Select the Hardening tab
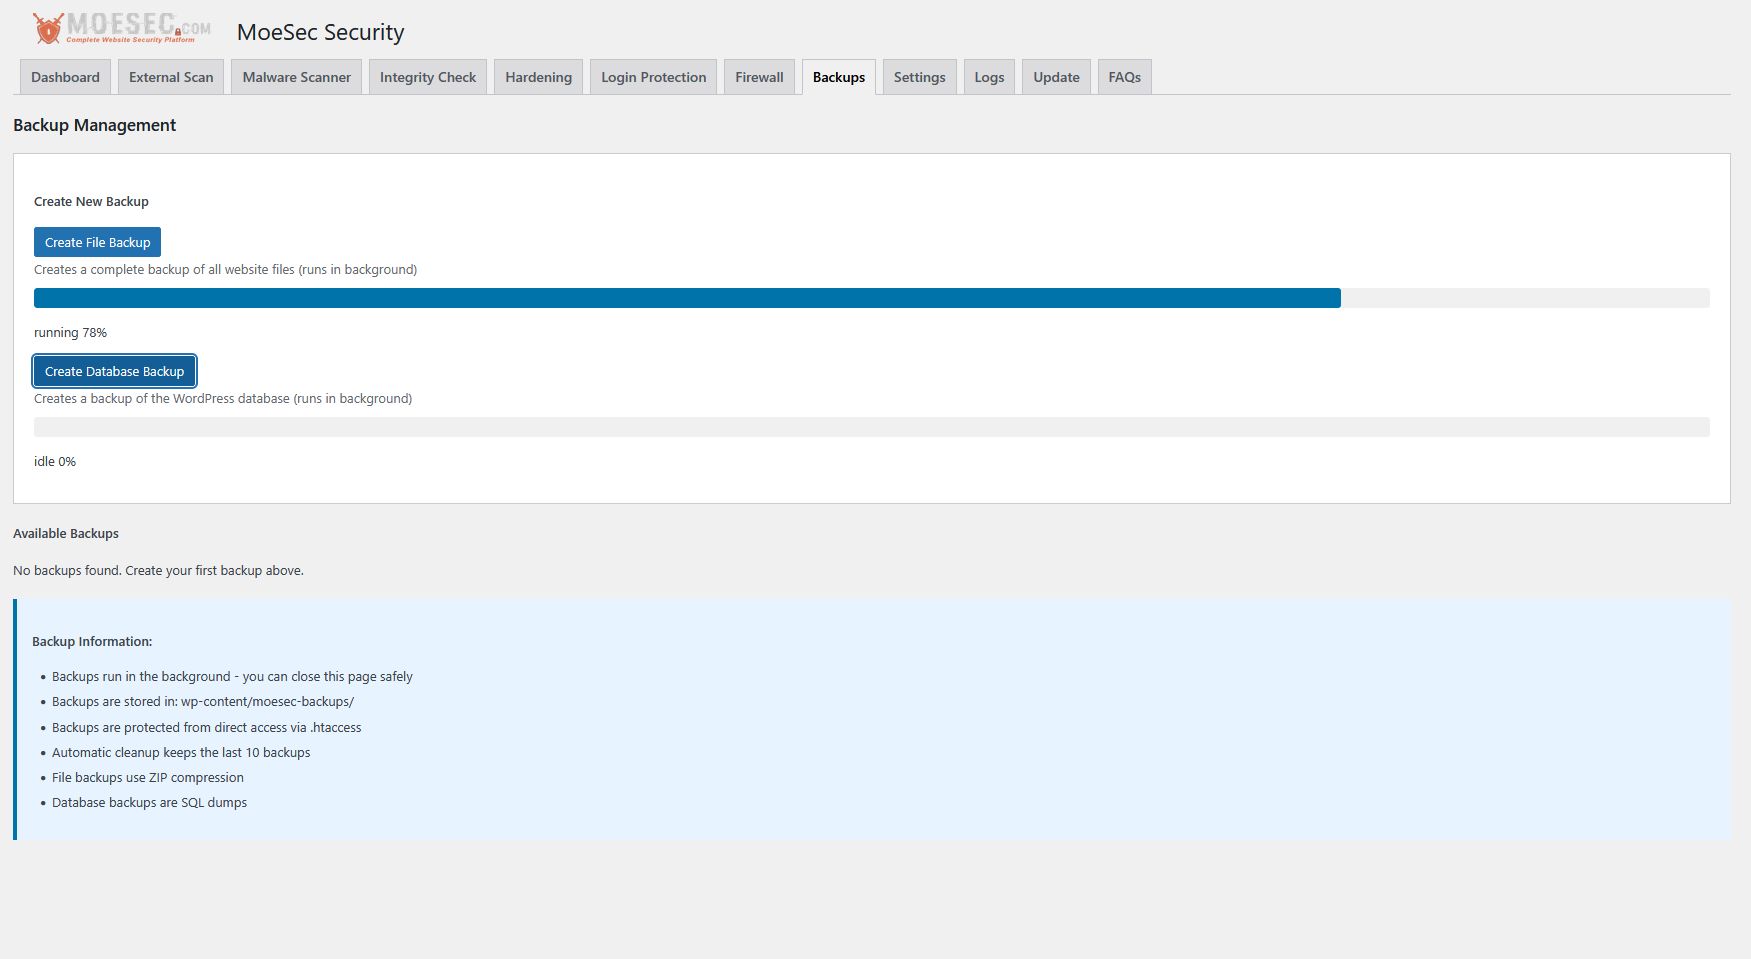This screenshot has height=959, width=1751. 538,77
